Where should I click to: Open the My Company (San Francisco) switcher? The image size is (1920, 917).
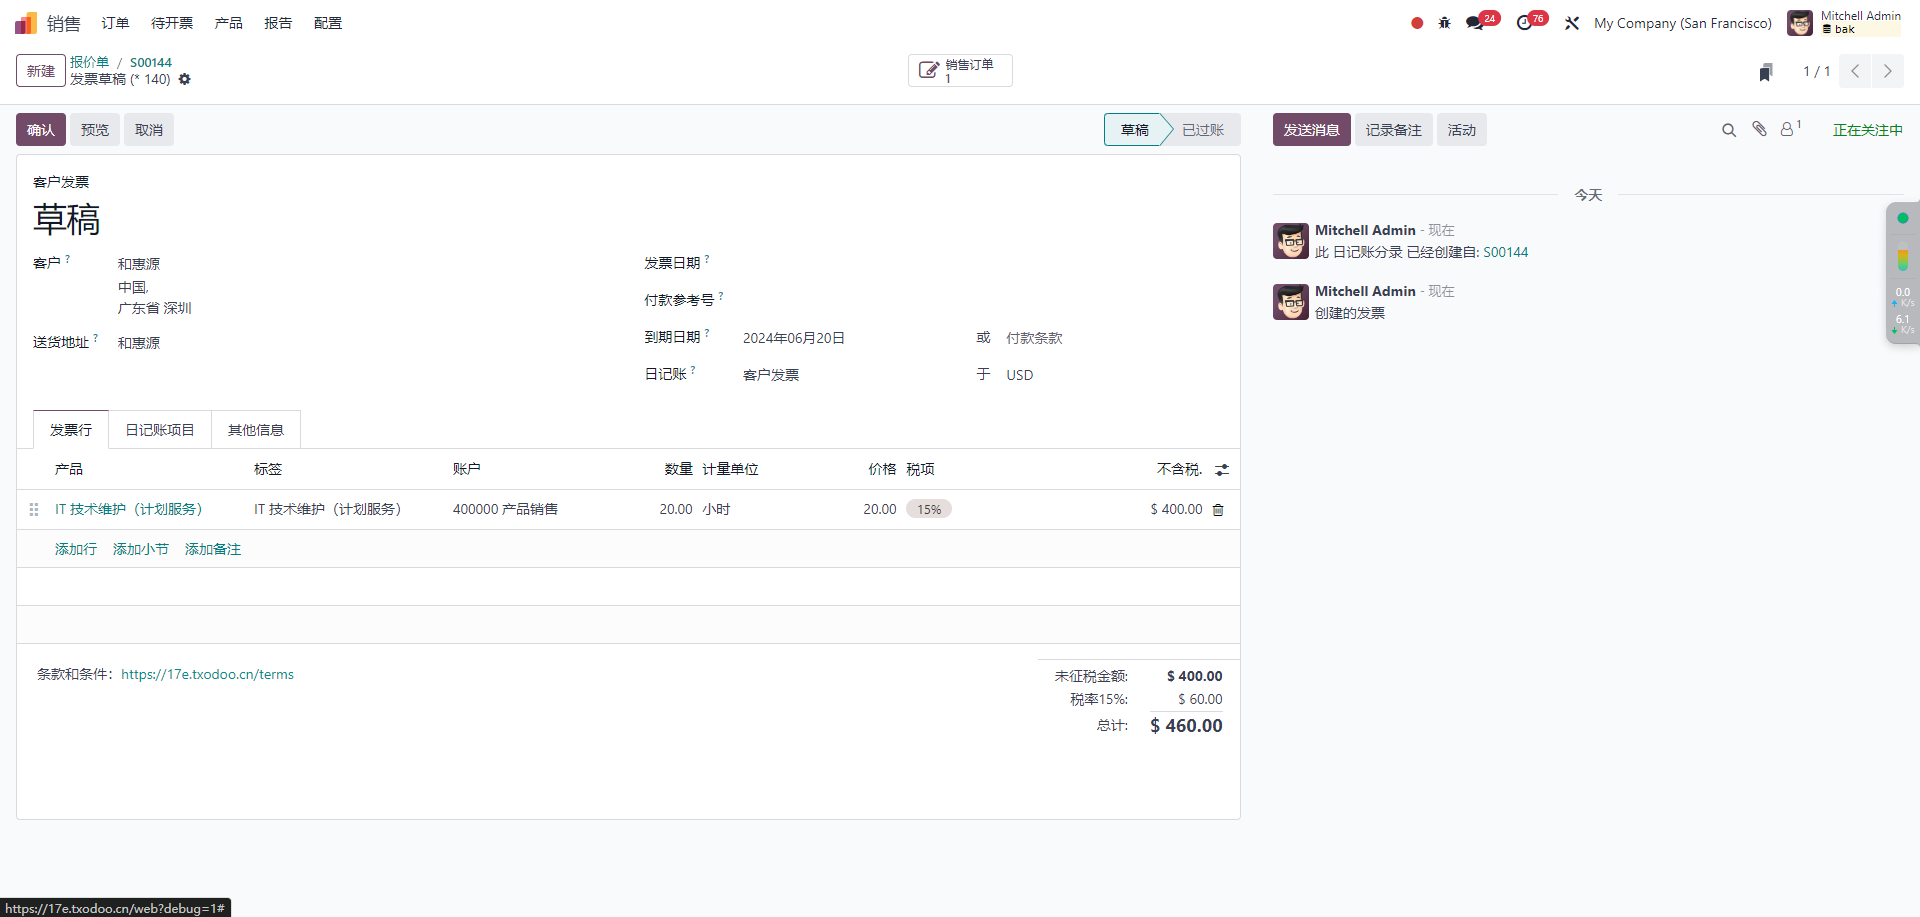(1682, 23)
